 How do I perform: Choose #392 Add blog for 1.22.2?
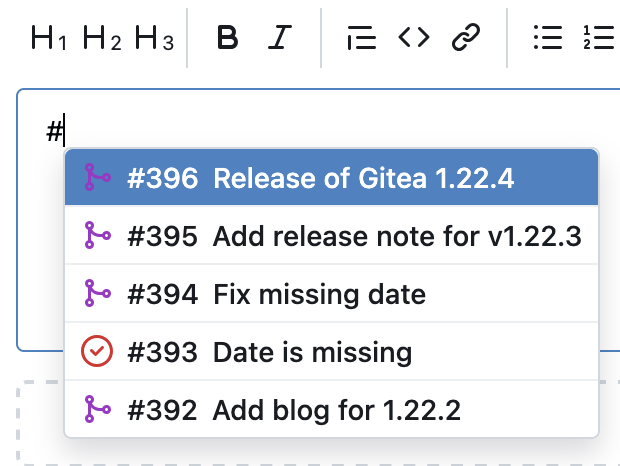[x=331, y=409]
